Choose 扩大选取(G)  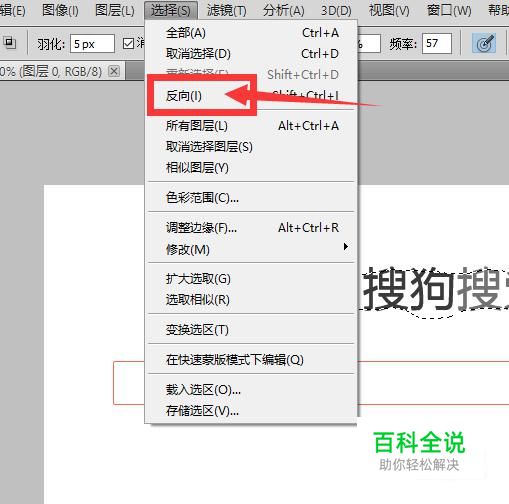252,279
